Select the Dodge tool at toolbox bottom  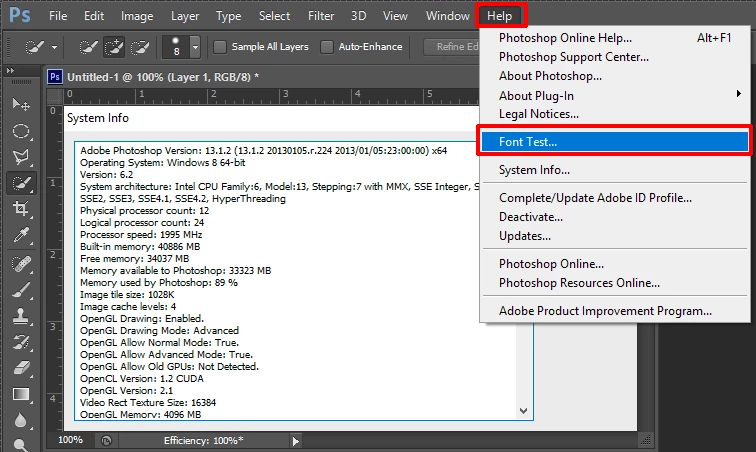21,444
